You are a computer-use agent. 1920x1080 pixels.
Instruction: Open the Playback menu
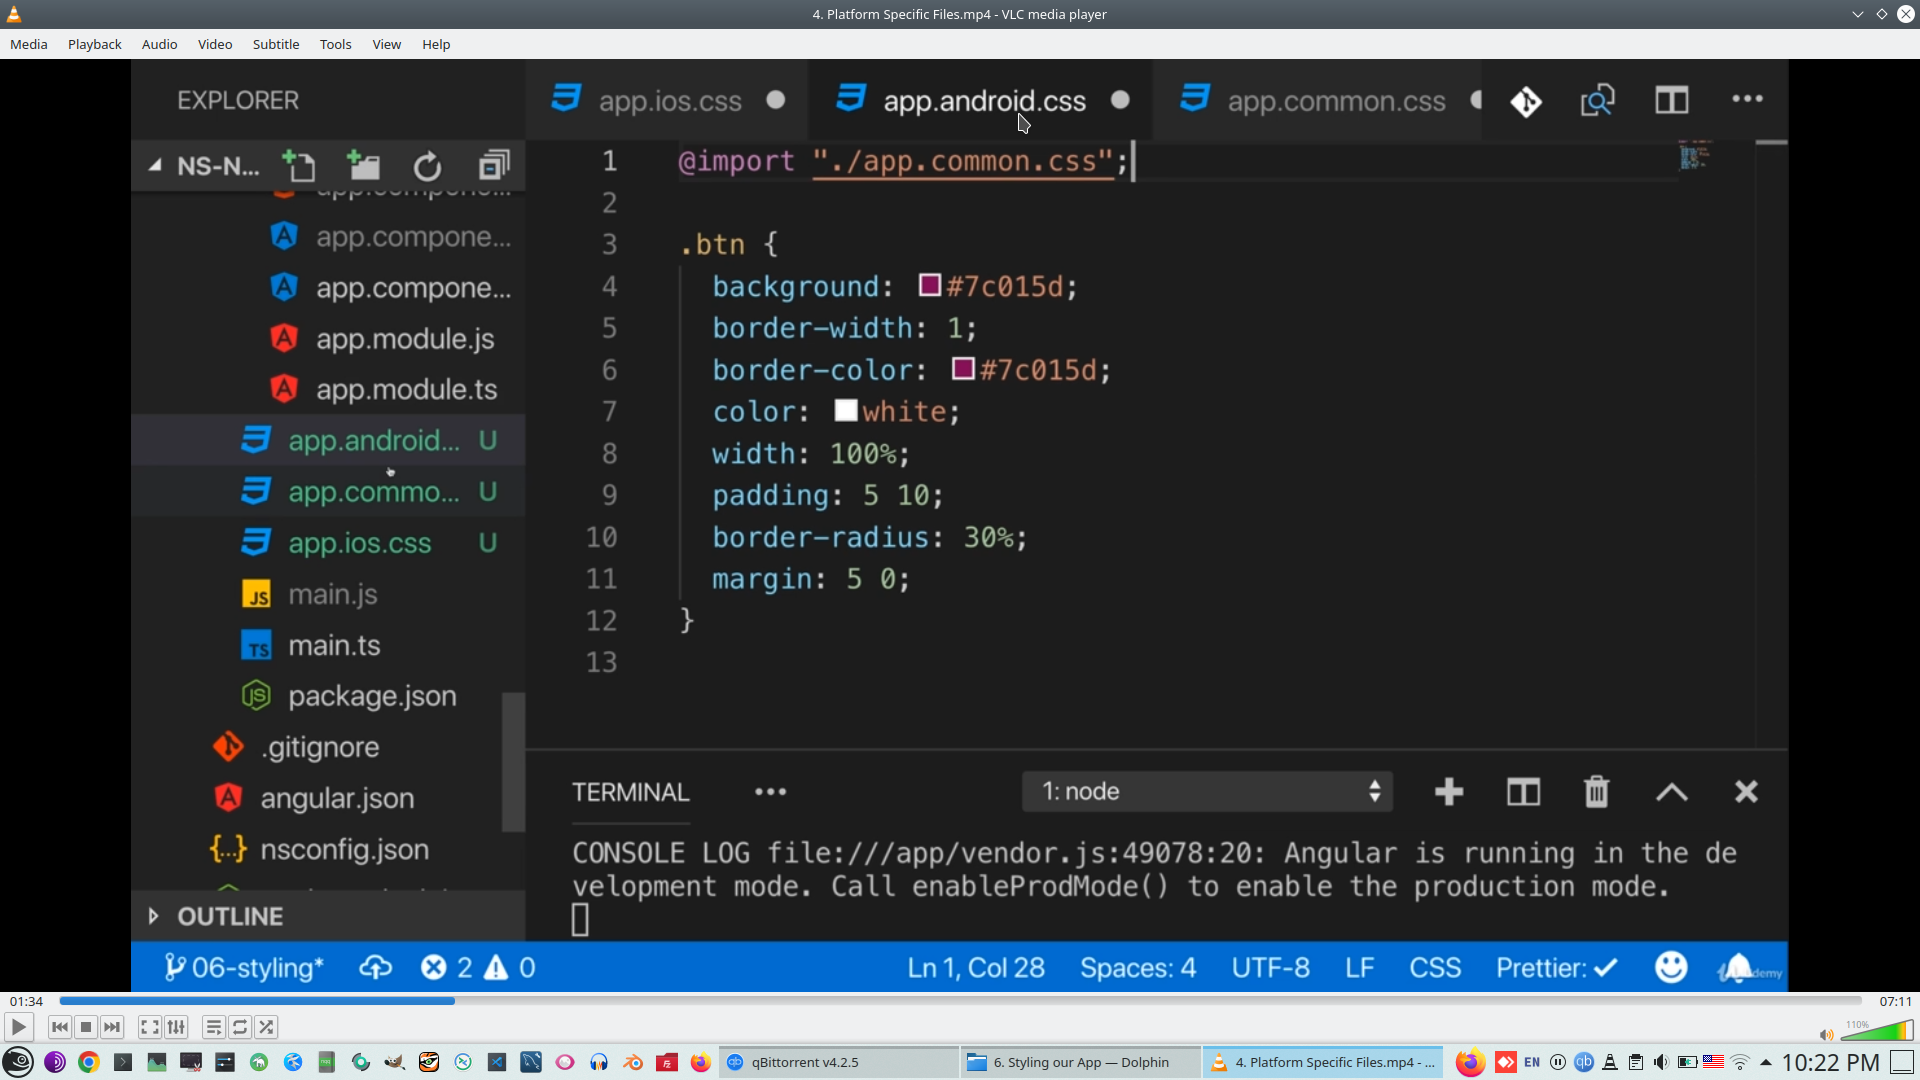(94, 44)
